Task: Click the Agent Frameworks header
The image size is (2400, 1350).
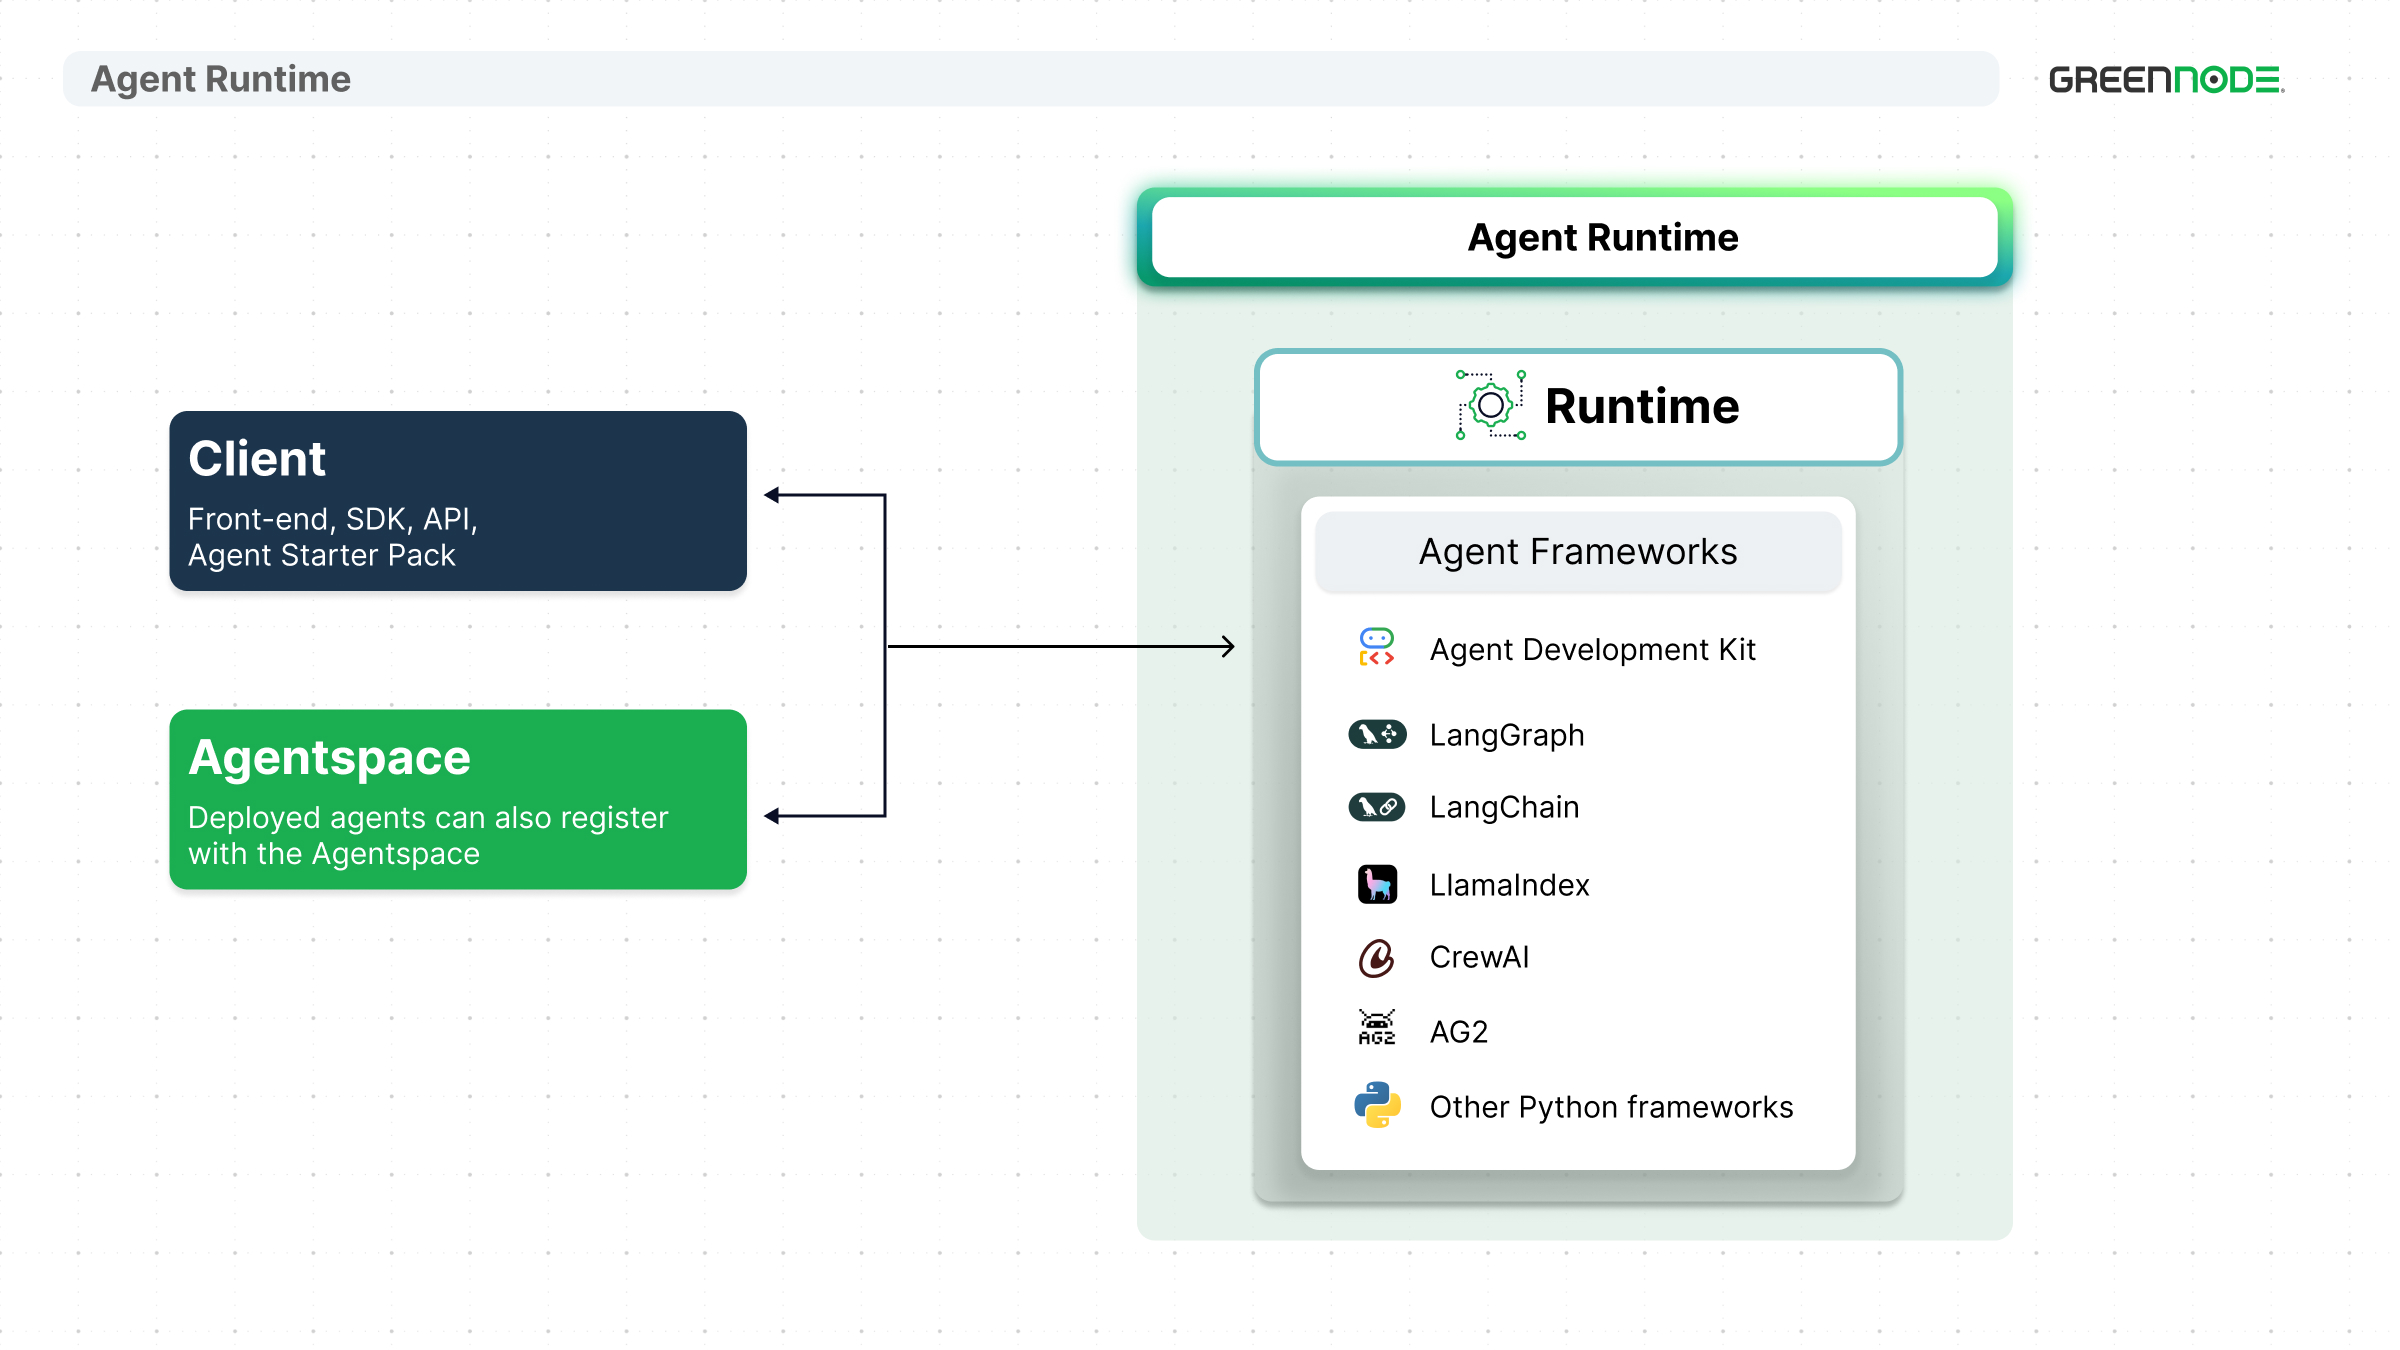Action: click(x=1578, y=552)
